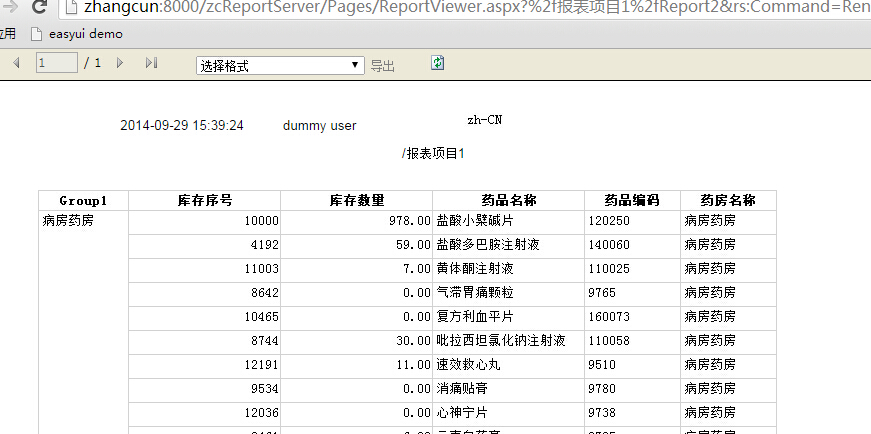Click drug code 9765
The height and width of the screenshot is (434, 871).
602,293
